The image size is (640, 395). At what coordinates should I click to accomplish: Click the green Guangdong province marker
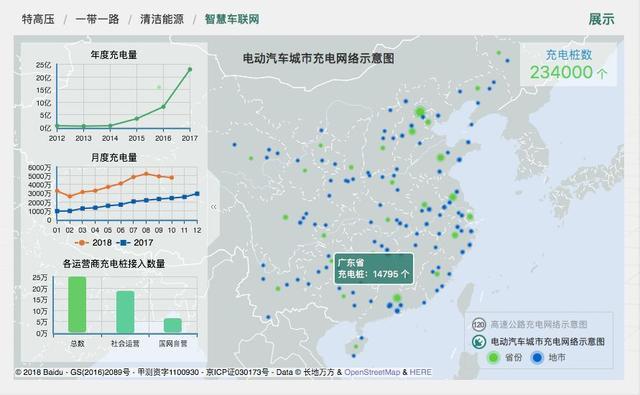pos(397,298)
